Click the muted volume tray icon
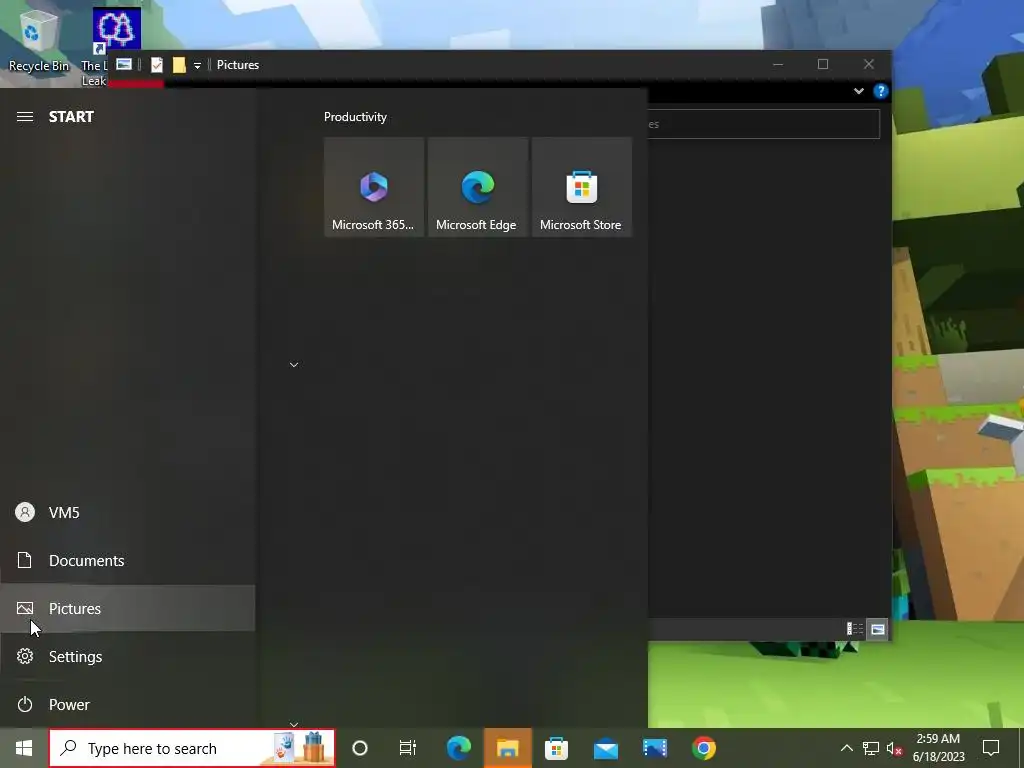The width and height of the screenshot is (1024, 768). (x=894, y=748)
